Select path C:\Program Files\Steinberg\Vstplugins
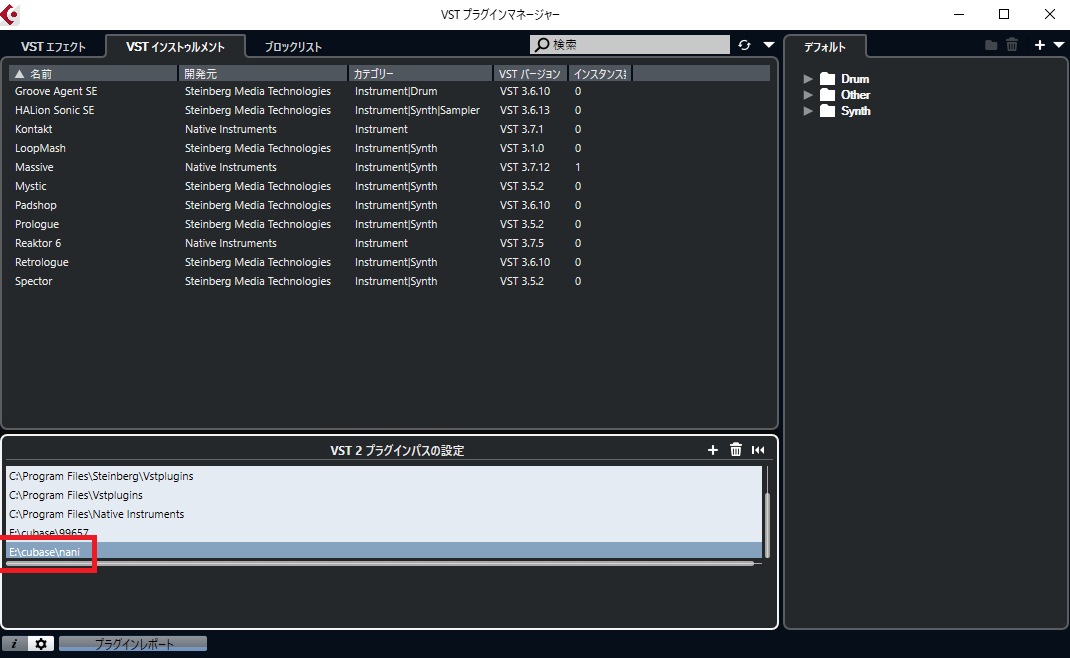Viewport: 1070px width, 658px height. click(x=384, y=476)
